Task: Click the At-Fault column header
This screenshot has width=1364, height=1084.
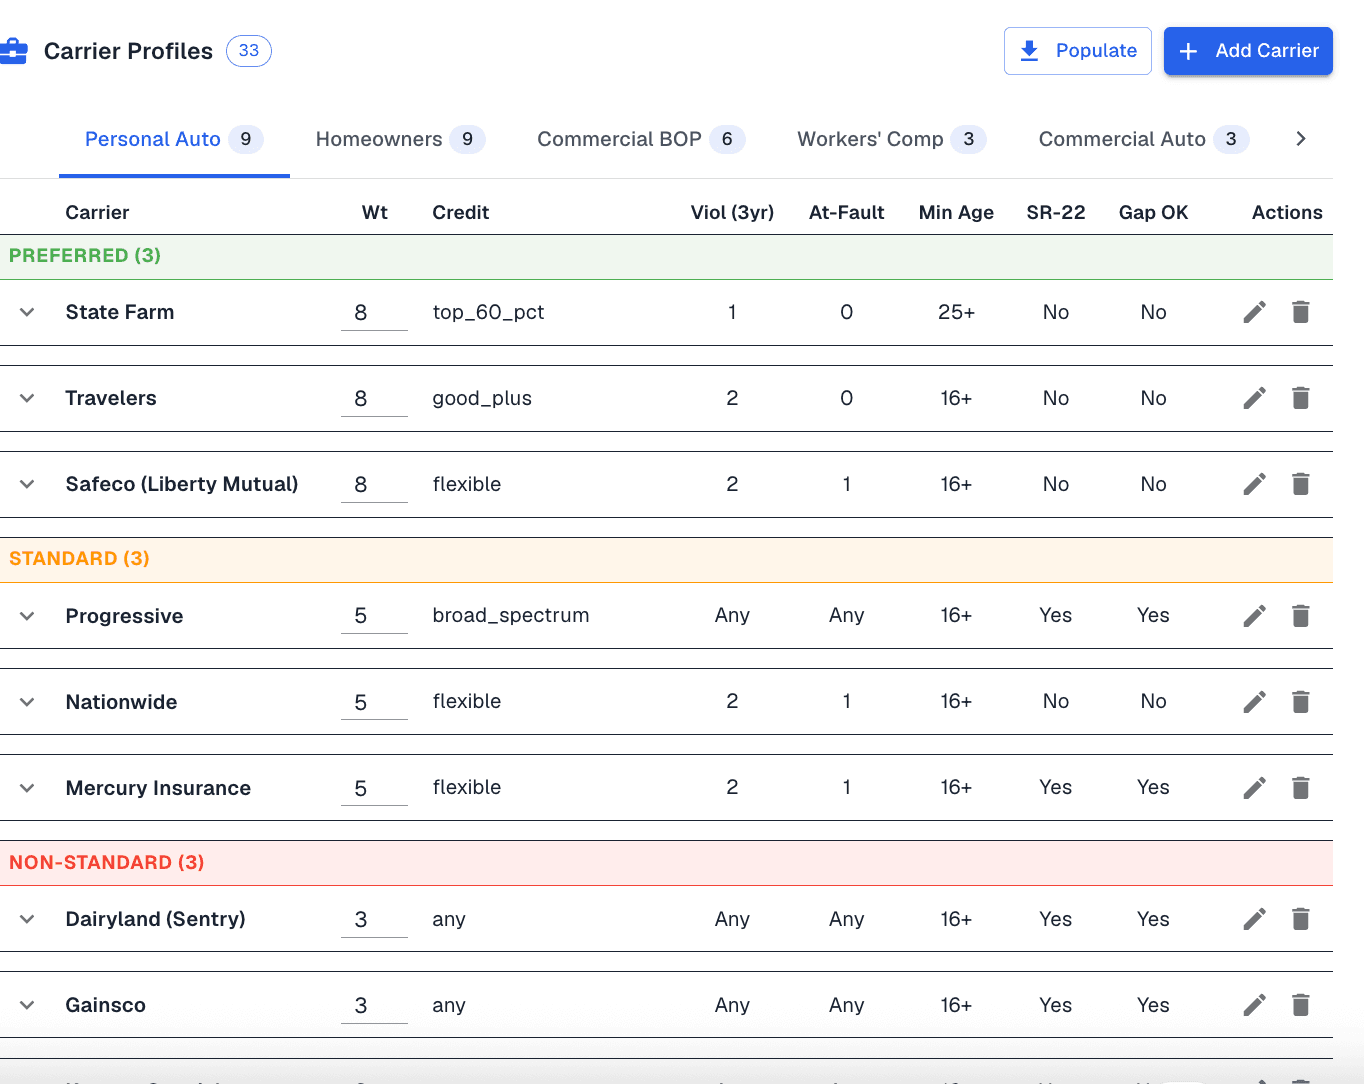Action: pyautogui.click(x=846, y=212)
